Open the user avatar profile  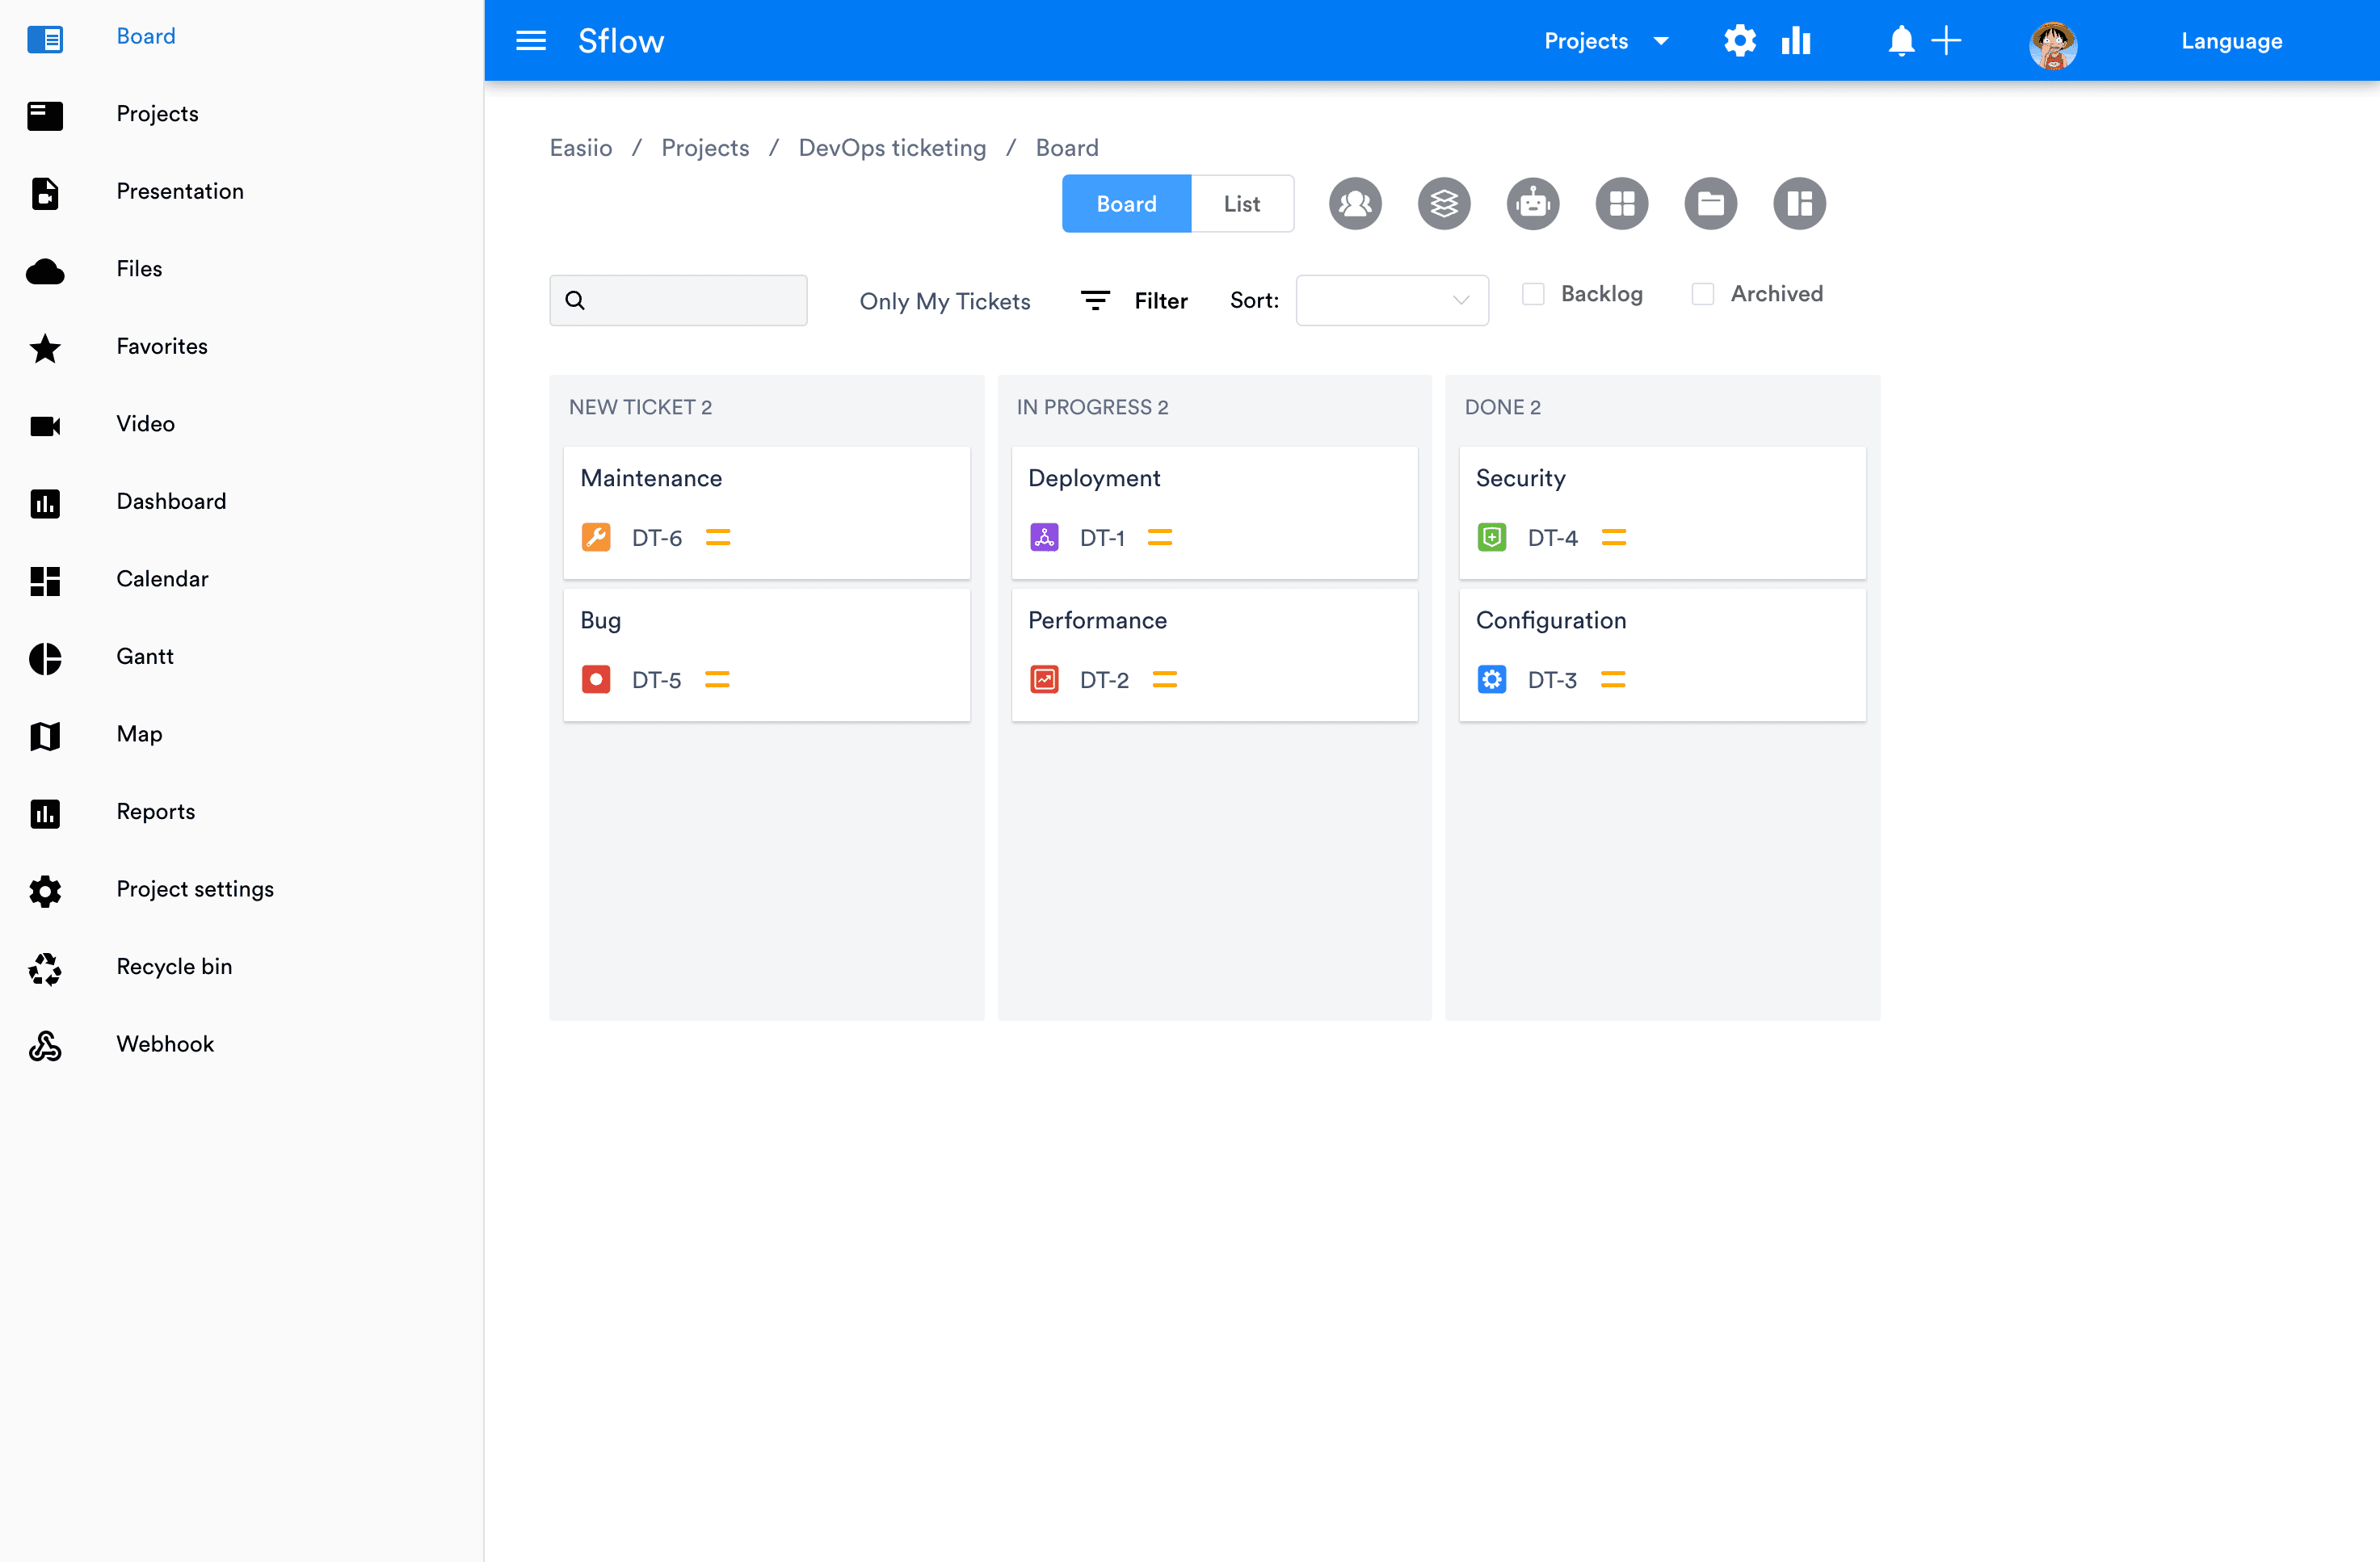point(2053,45)
